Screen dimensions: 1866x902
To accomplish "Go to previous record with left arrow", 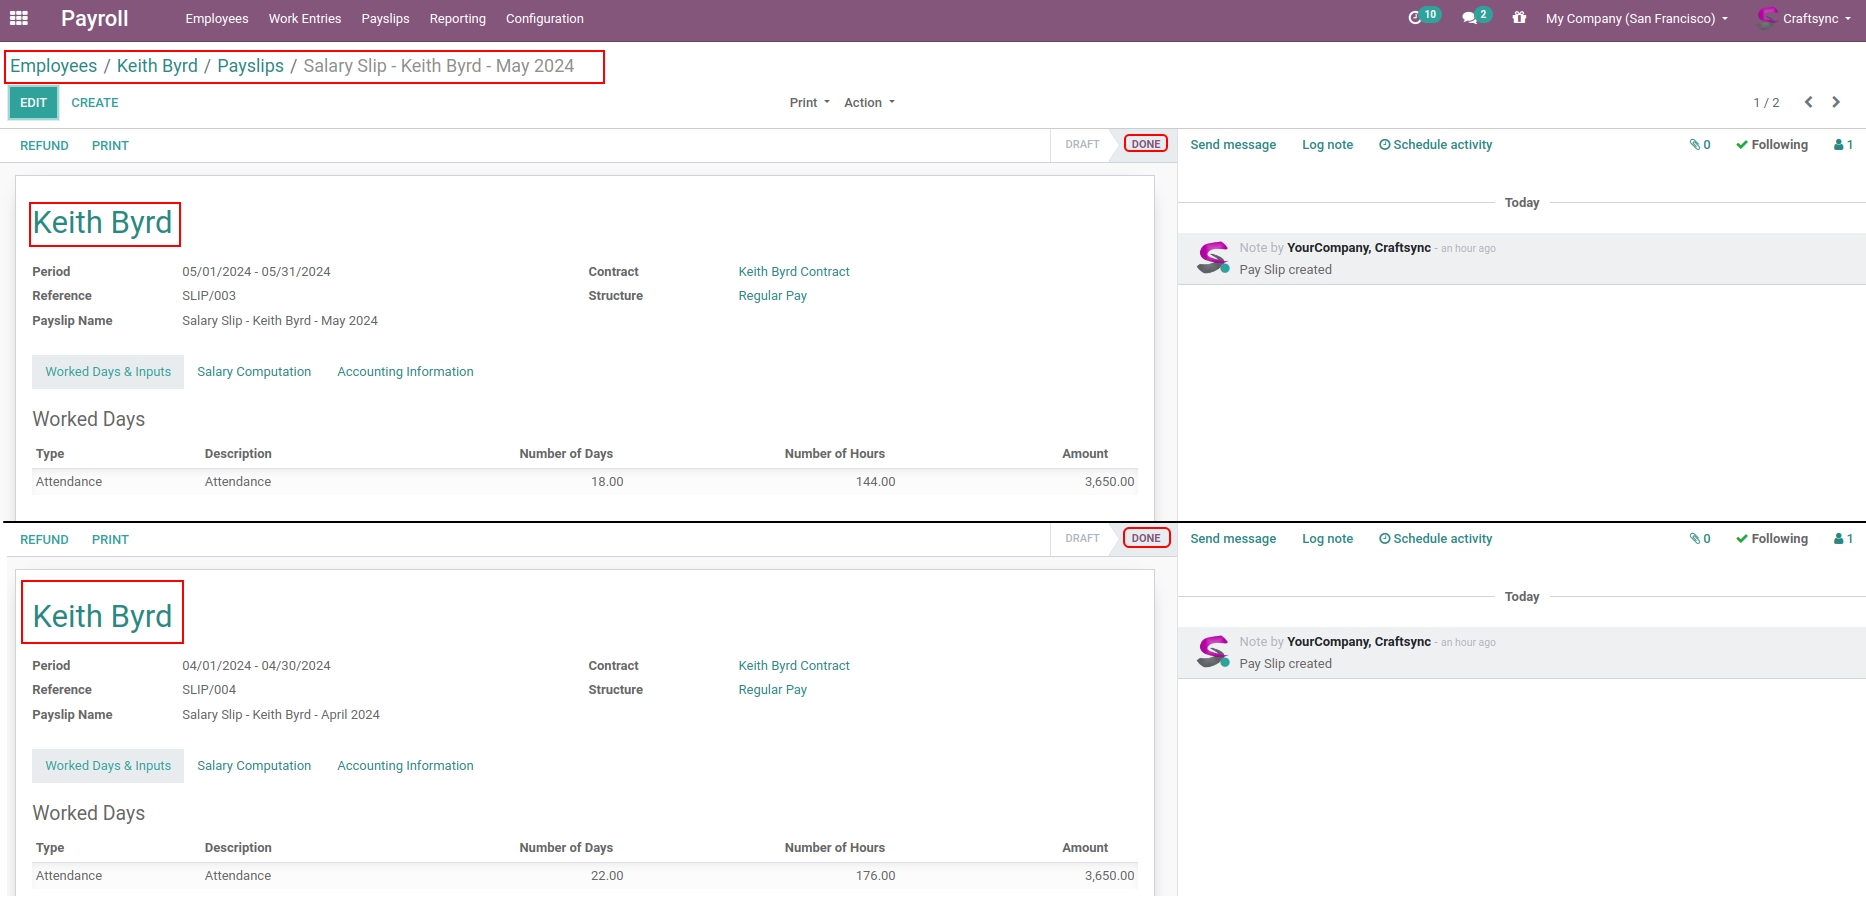I will pos(1808,102).
